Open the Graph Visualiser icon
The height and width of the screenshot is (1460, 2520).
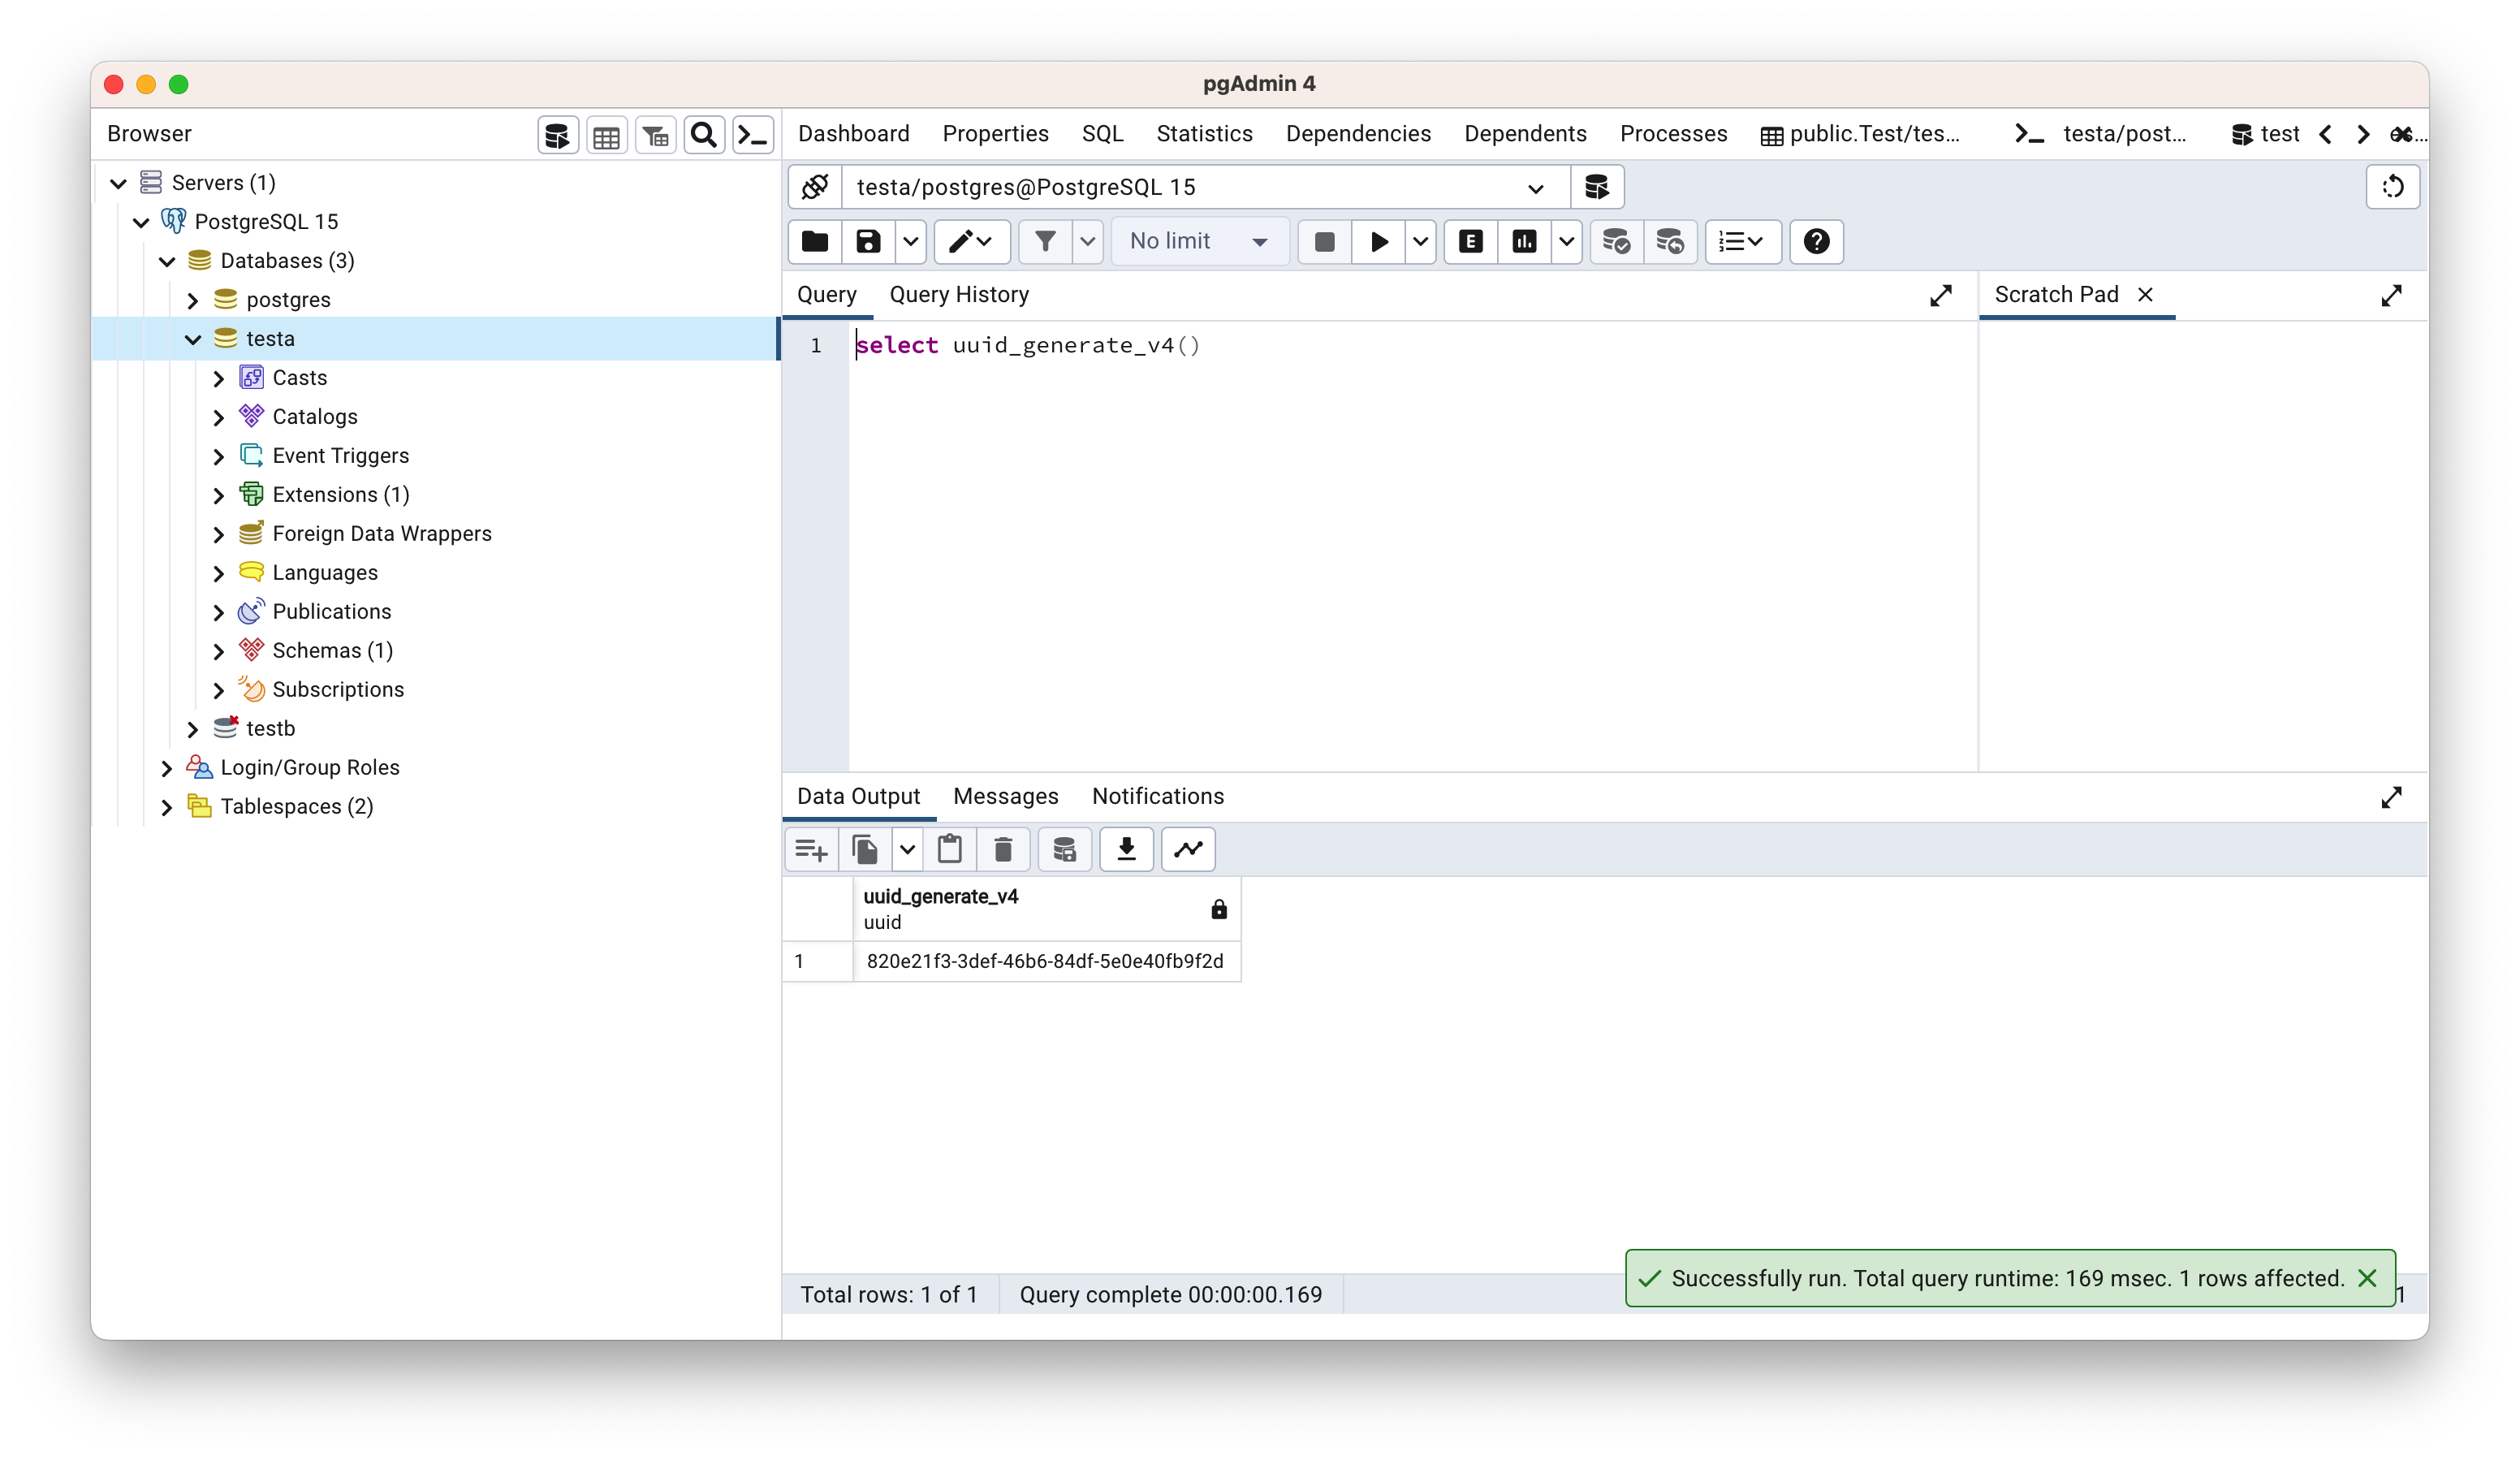click(x=1188, y=849)
